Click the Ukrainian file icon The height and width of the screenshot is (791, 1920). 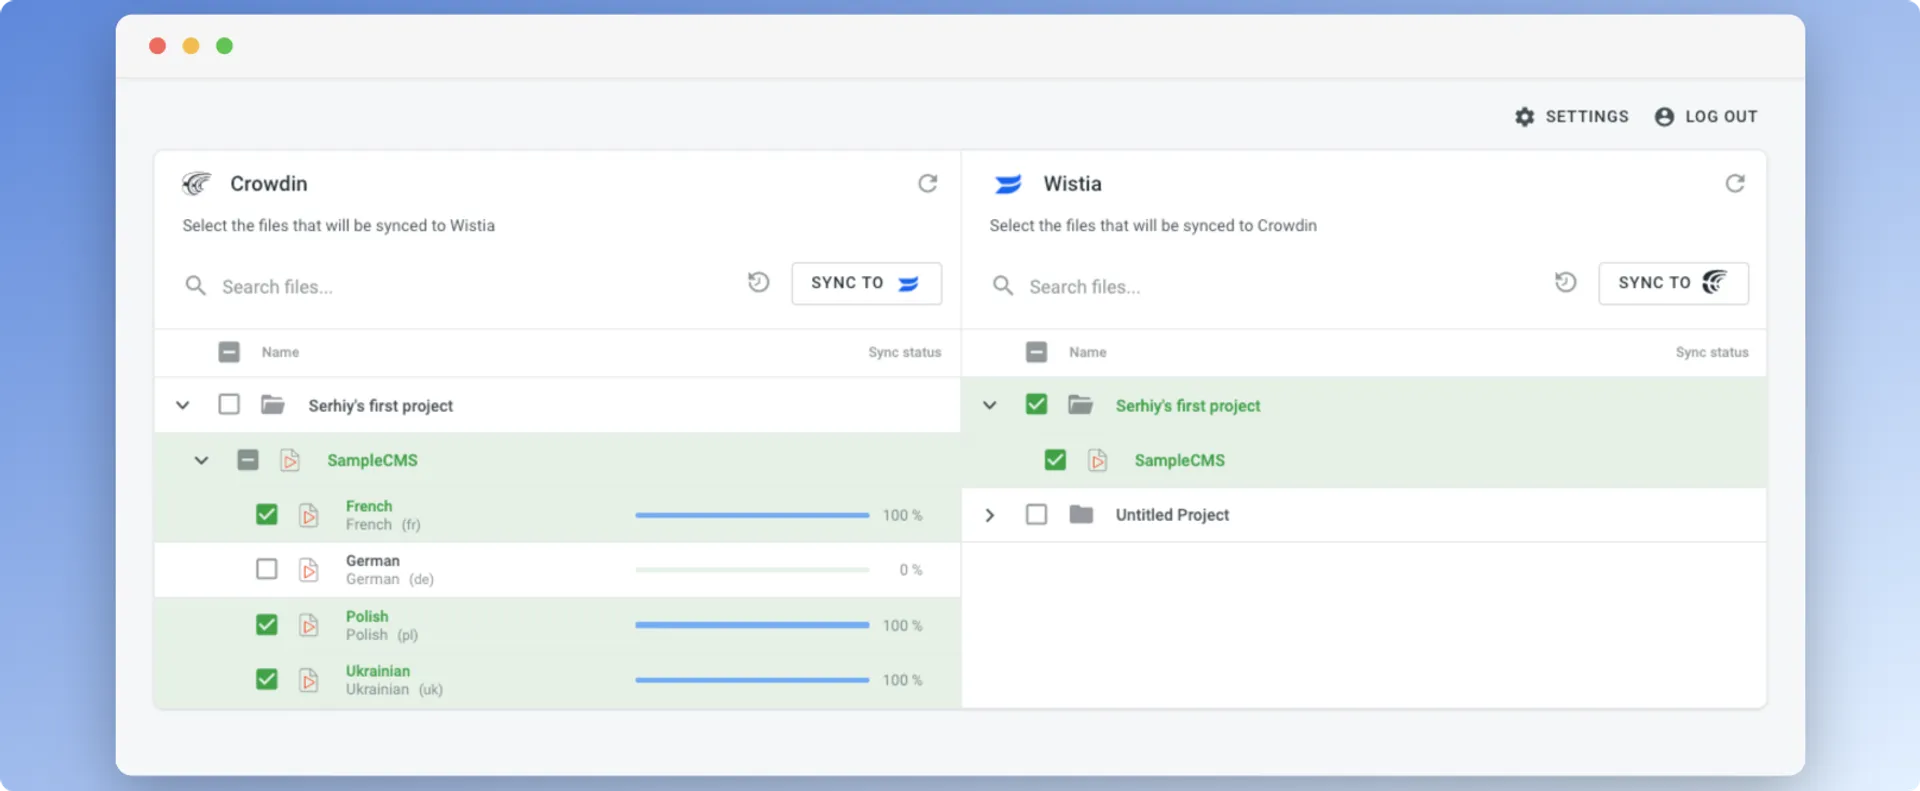pos(309,680)
